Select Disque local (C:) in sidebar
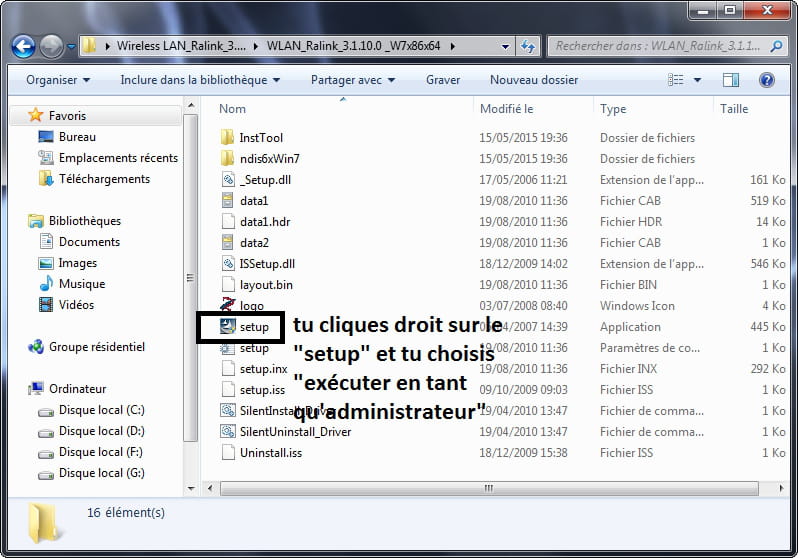 [101, 410]
